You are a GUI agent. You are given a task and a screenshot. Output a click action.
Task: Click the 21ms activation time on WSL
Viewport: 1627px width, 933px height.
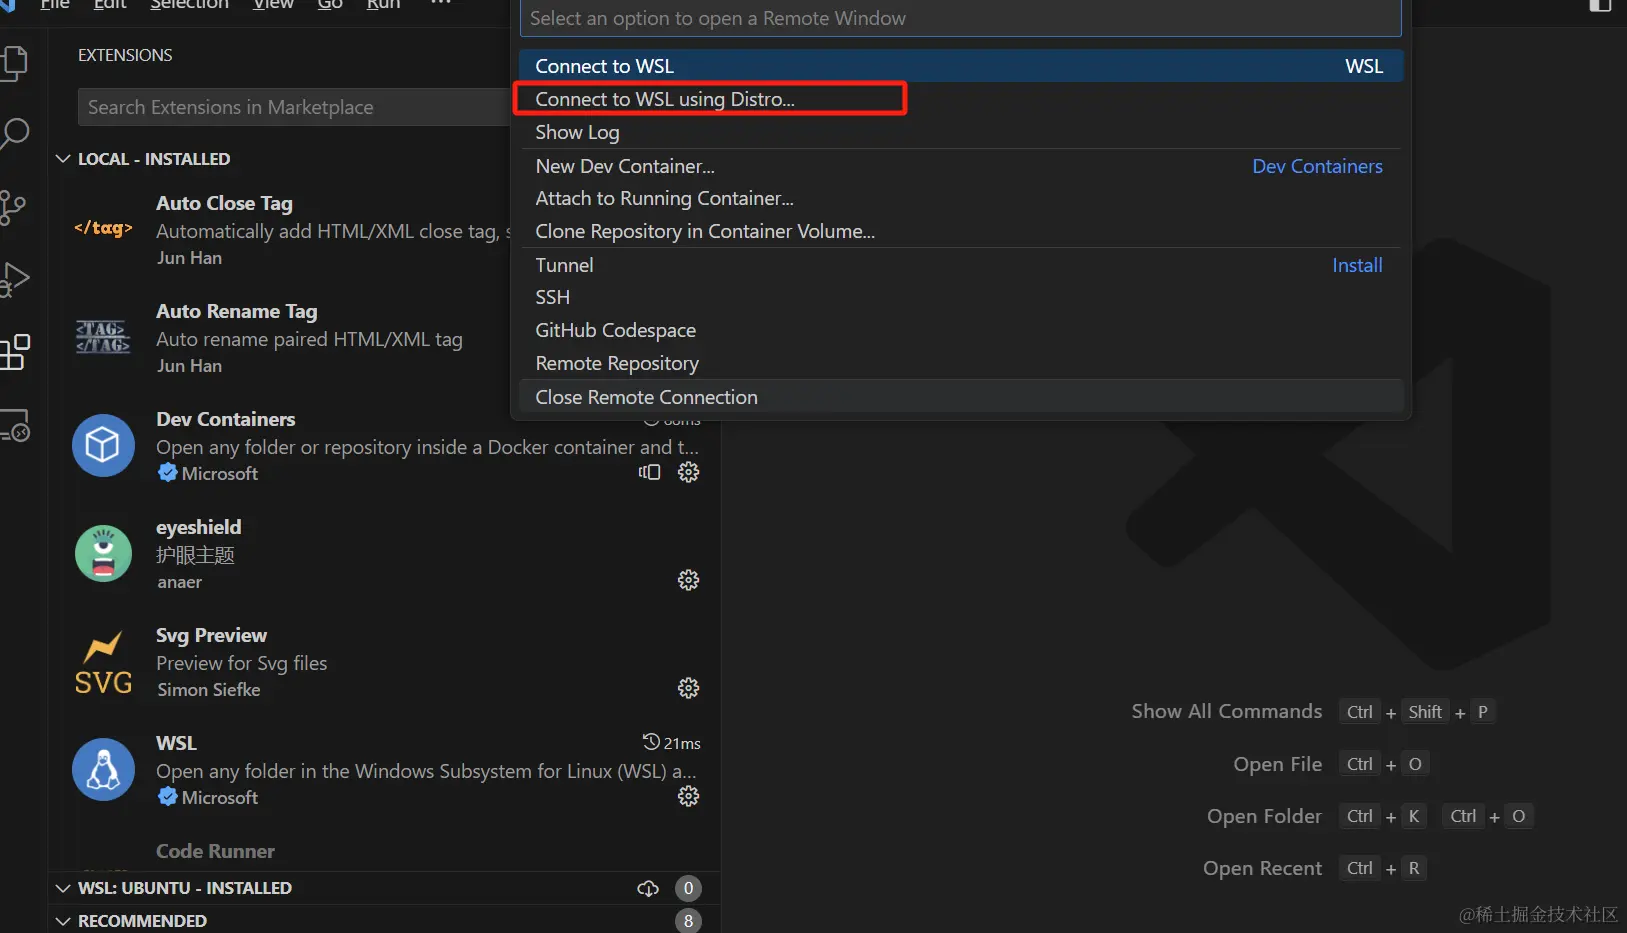pyautogui.click(x=682, y=743)
